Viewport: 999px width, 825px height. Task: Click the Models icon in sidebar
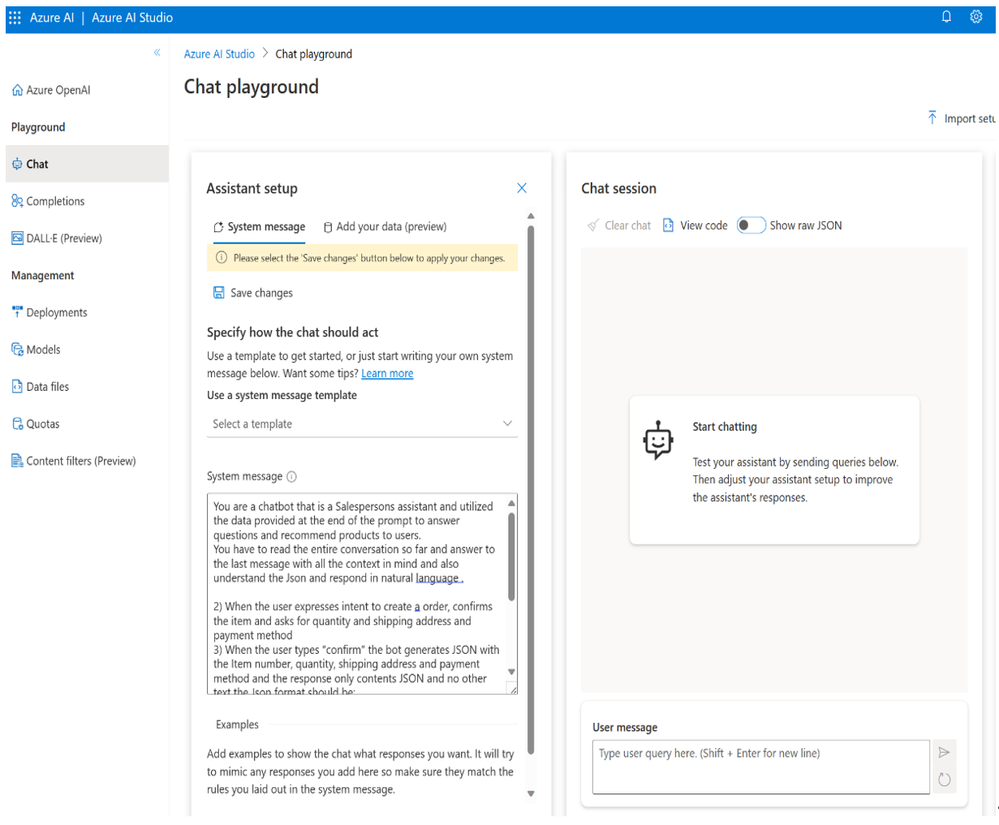pyautogui.click(x=17, y=349)
